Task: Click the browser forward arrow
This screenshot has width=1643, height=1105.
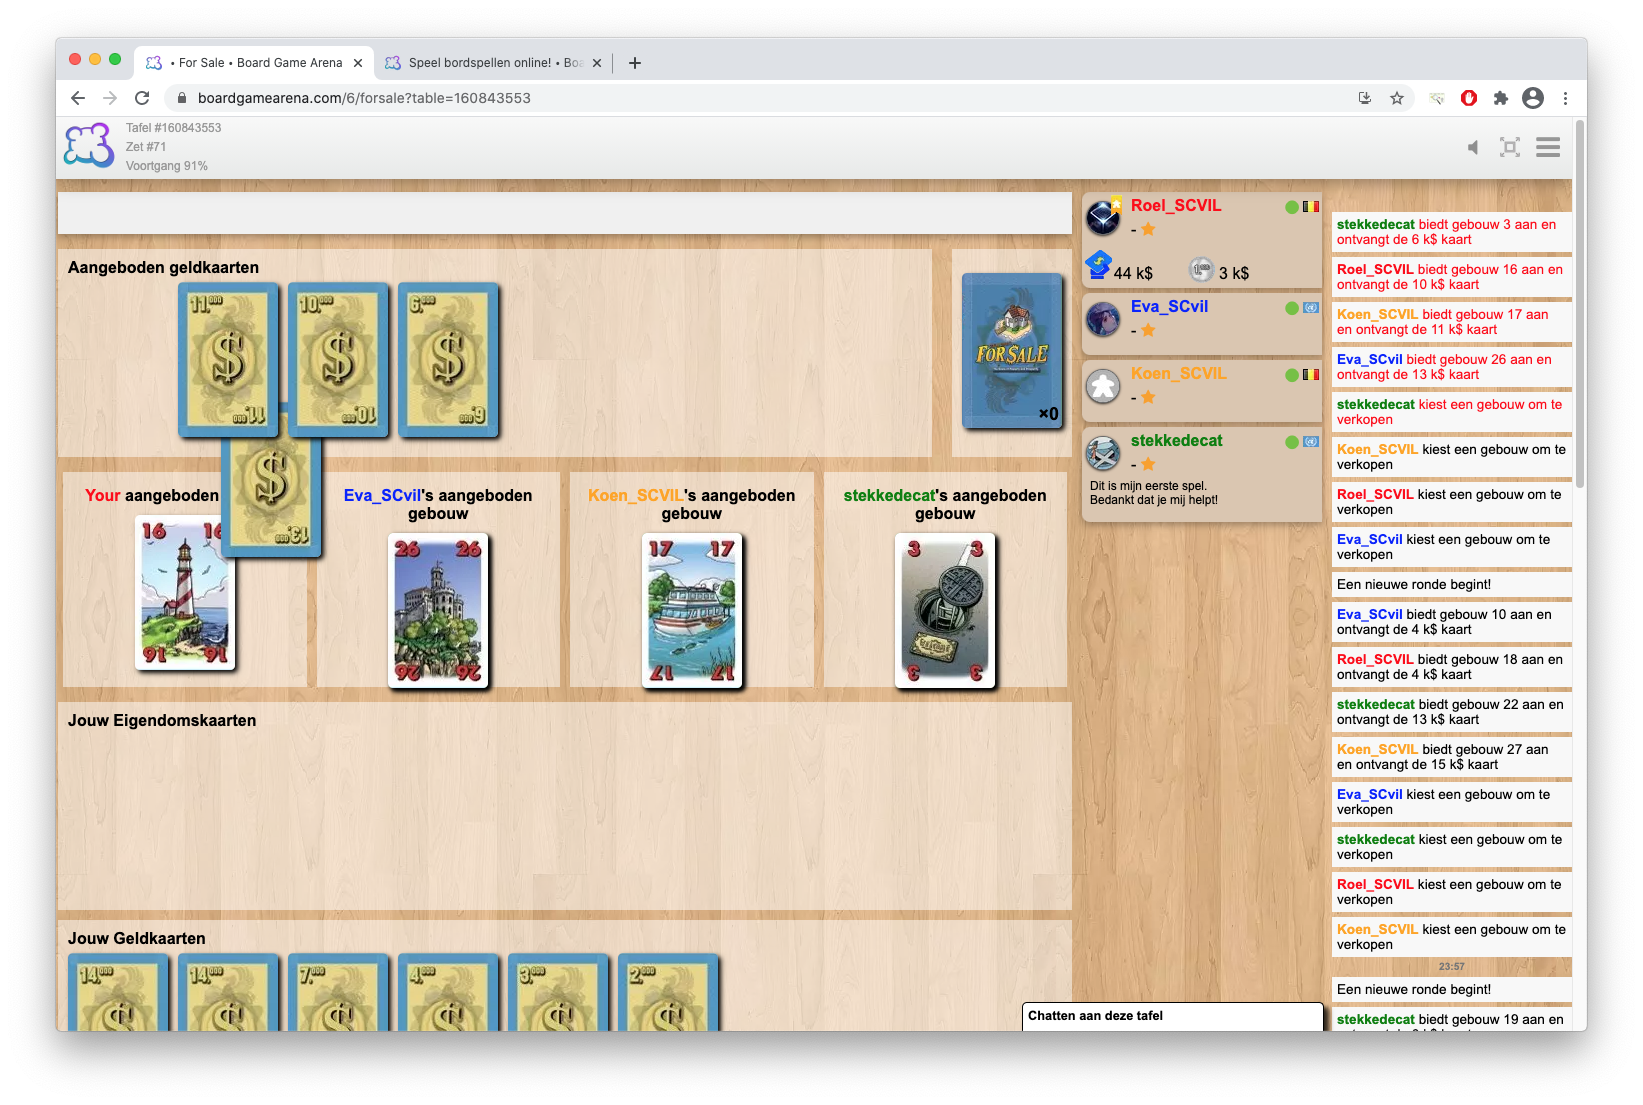Action: 110,98
